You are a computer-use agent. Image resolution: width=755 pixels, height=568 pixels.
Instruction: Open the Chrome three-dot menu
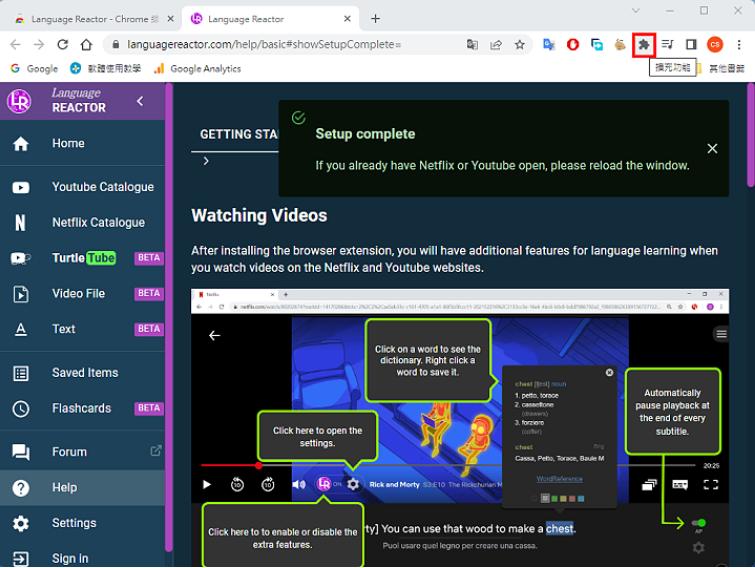(739, 45)
